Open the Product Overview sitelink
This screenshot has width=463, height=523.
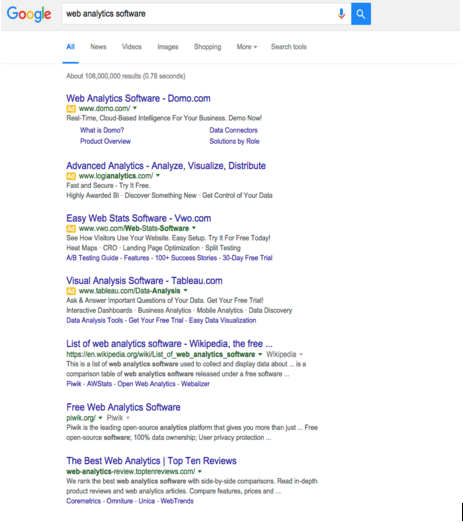point(105,141)
